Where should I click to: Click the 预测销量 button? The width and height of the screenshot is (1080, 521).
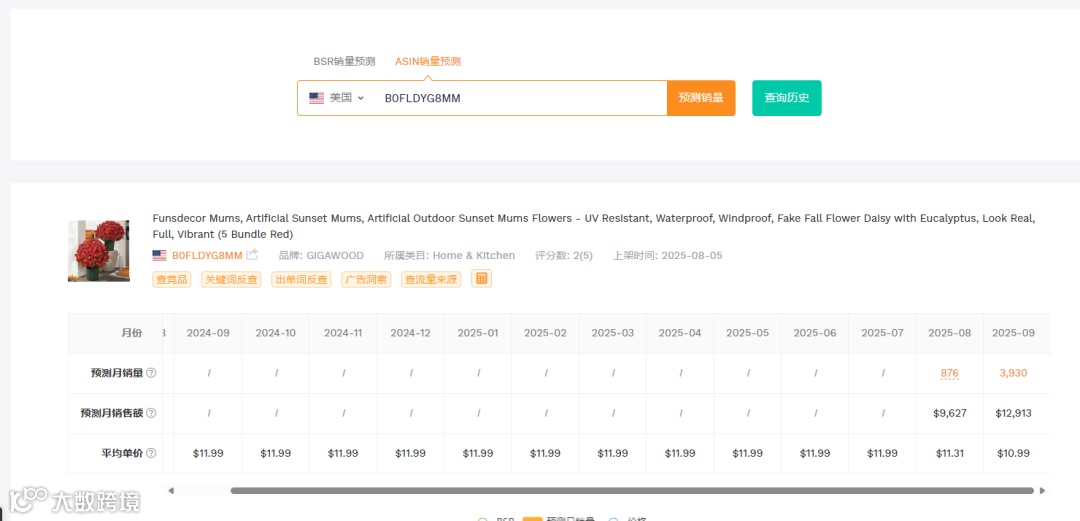coord(701,98)
